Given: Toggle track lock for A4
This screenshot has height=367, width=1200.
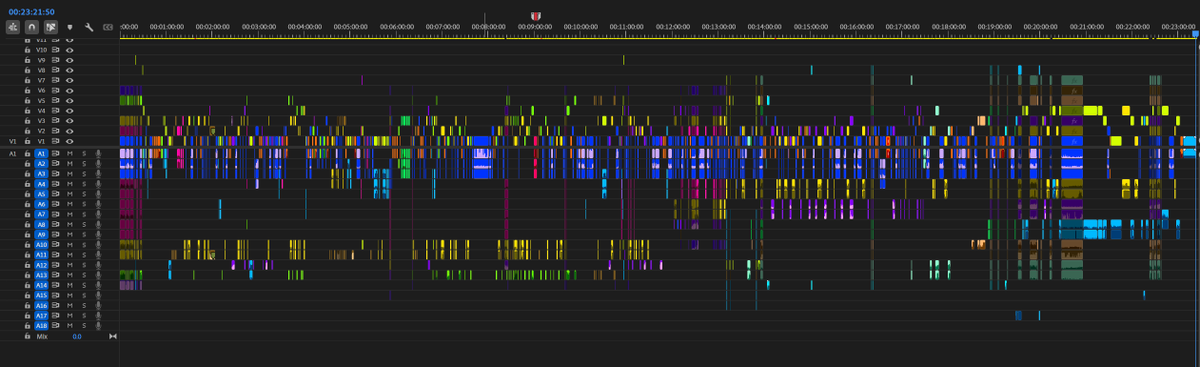Looking at the screenshot, I should pos(28,184).
